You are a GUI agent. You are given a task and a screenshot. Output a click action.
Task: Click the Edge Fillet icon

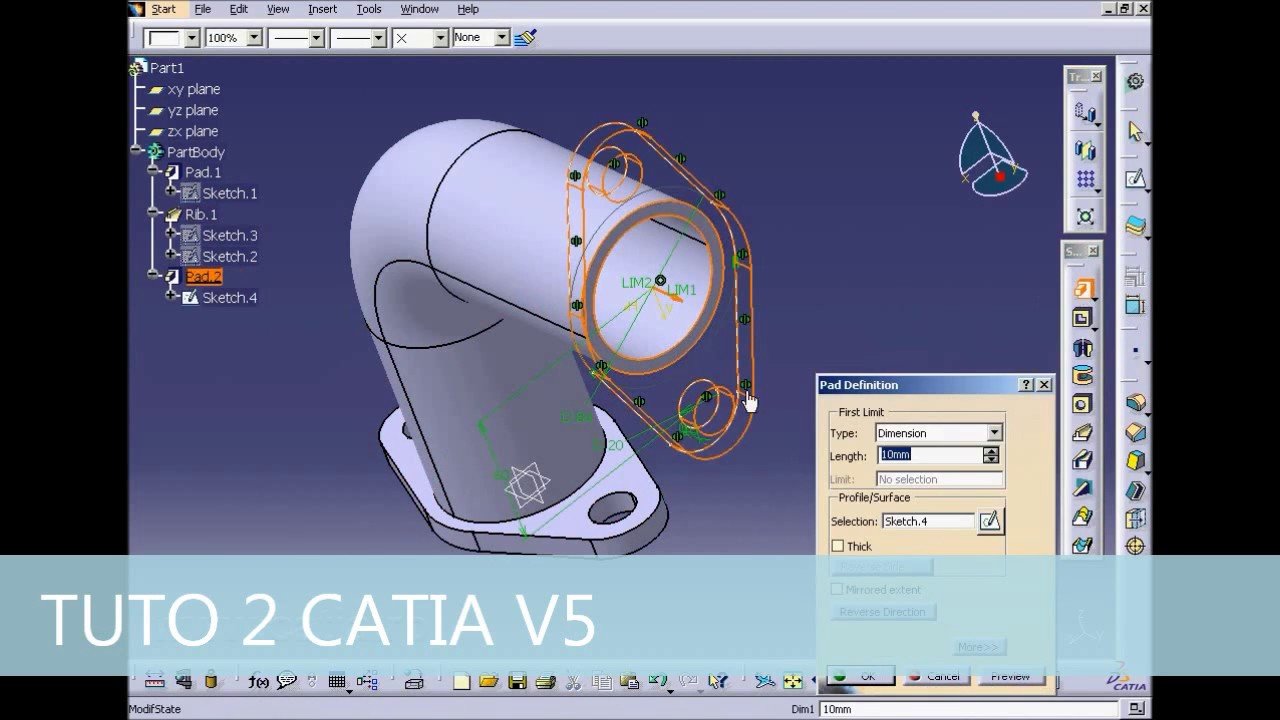pos(1135,403)
